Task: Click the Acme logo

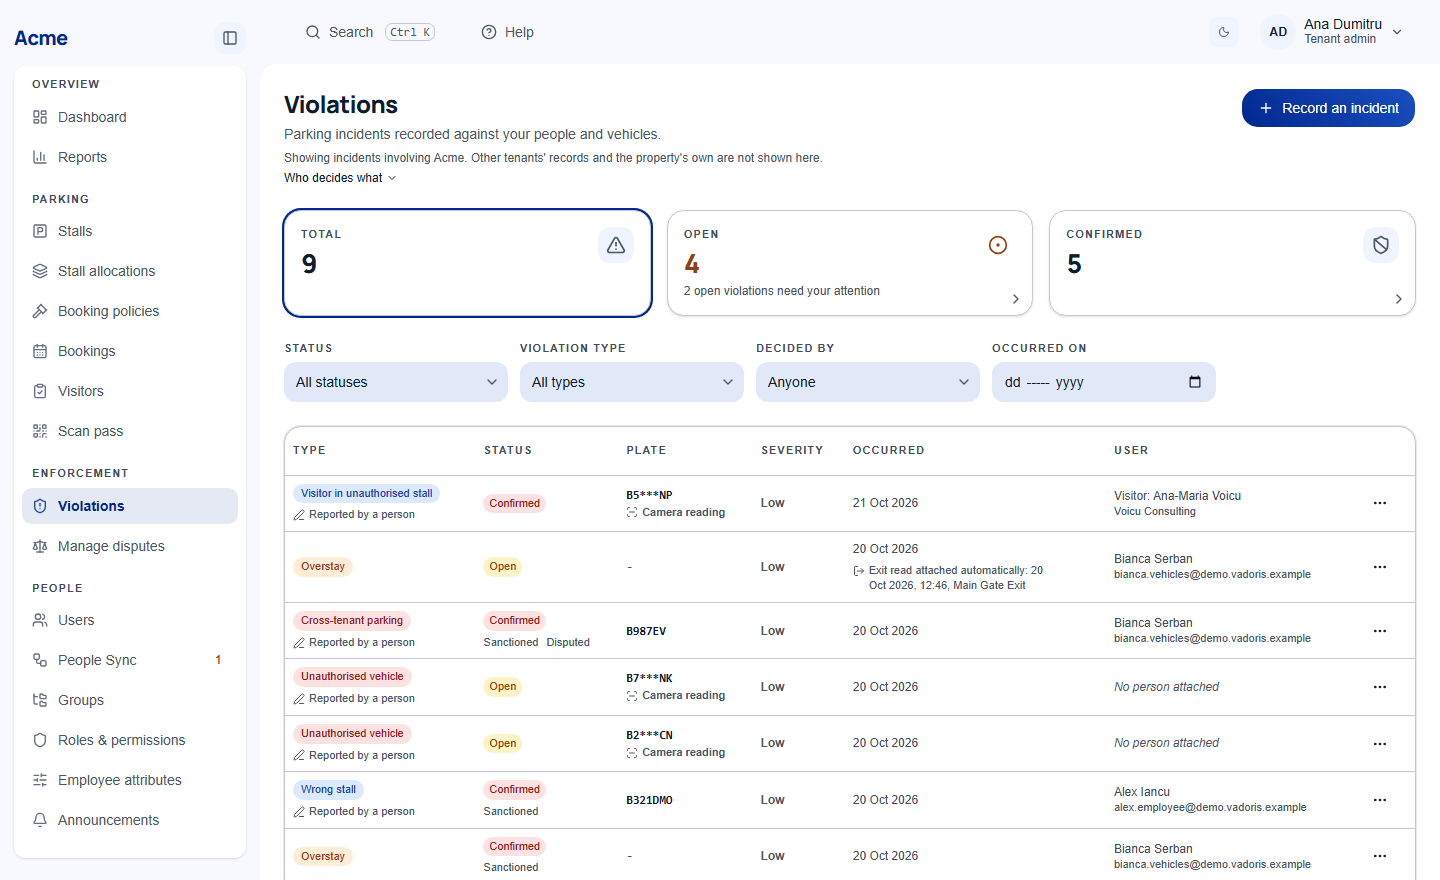Action: (41, 38)
